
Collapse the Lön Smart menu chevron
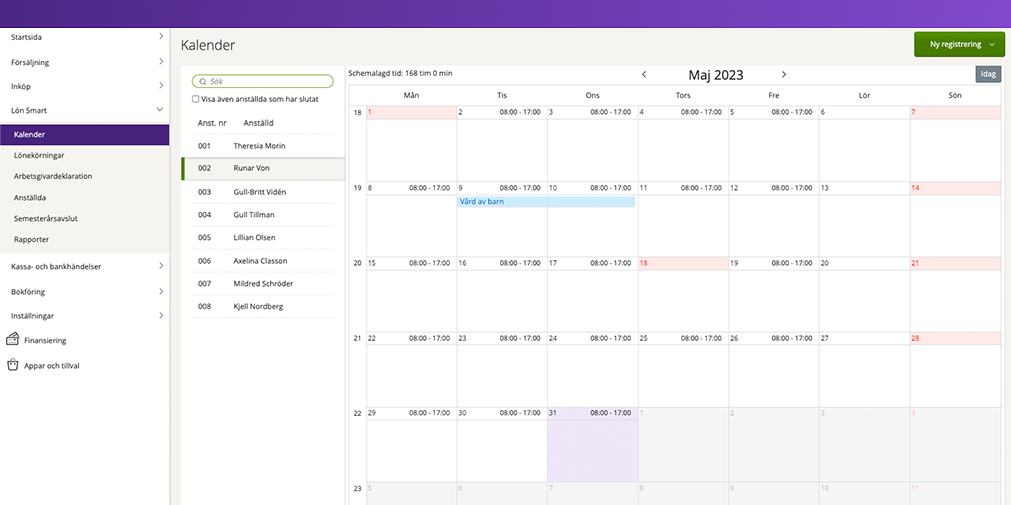click(160, 110)
